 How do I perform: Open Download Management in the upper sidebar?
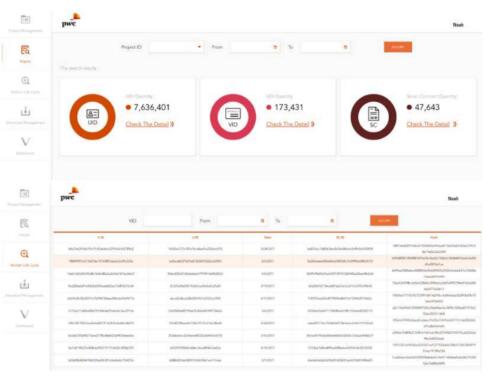click(25, 115)
